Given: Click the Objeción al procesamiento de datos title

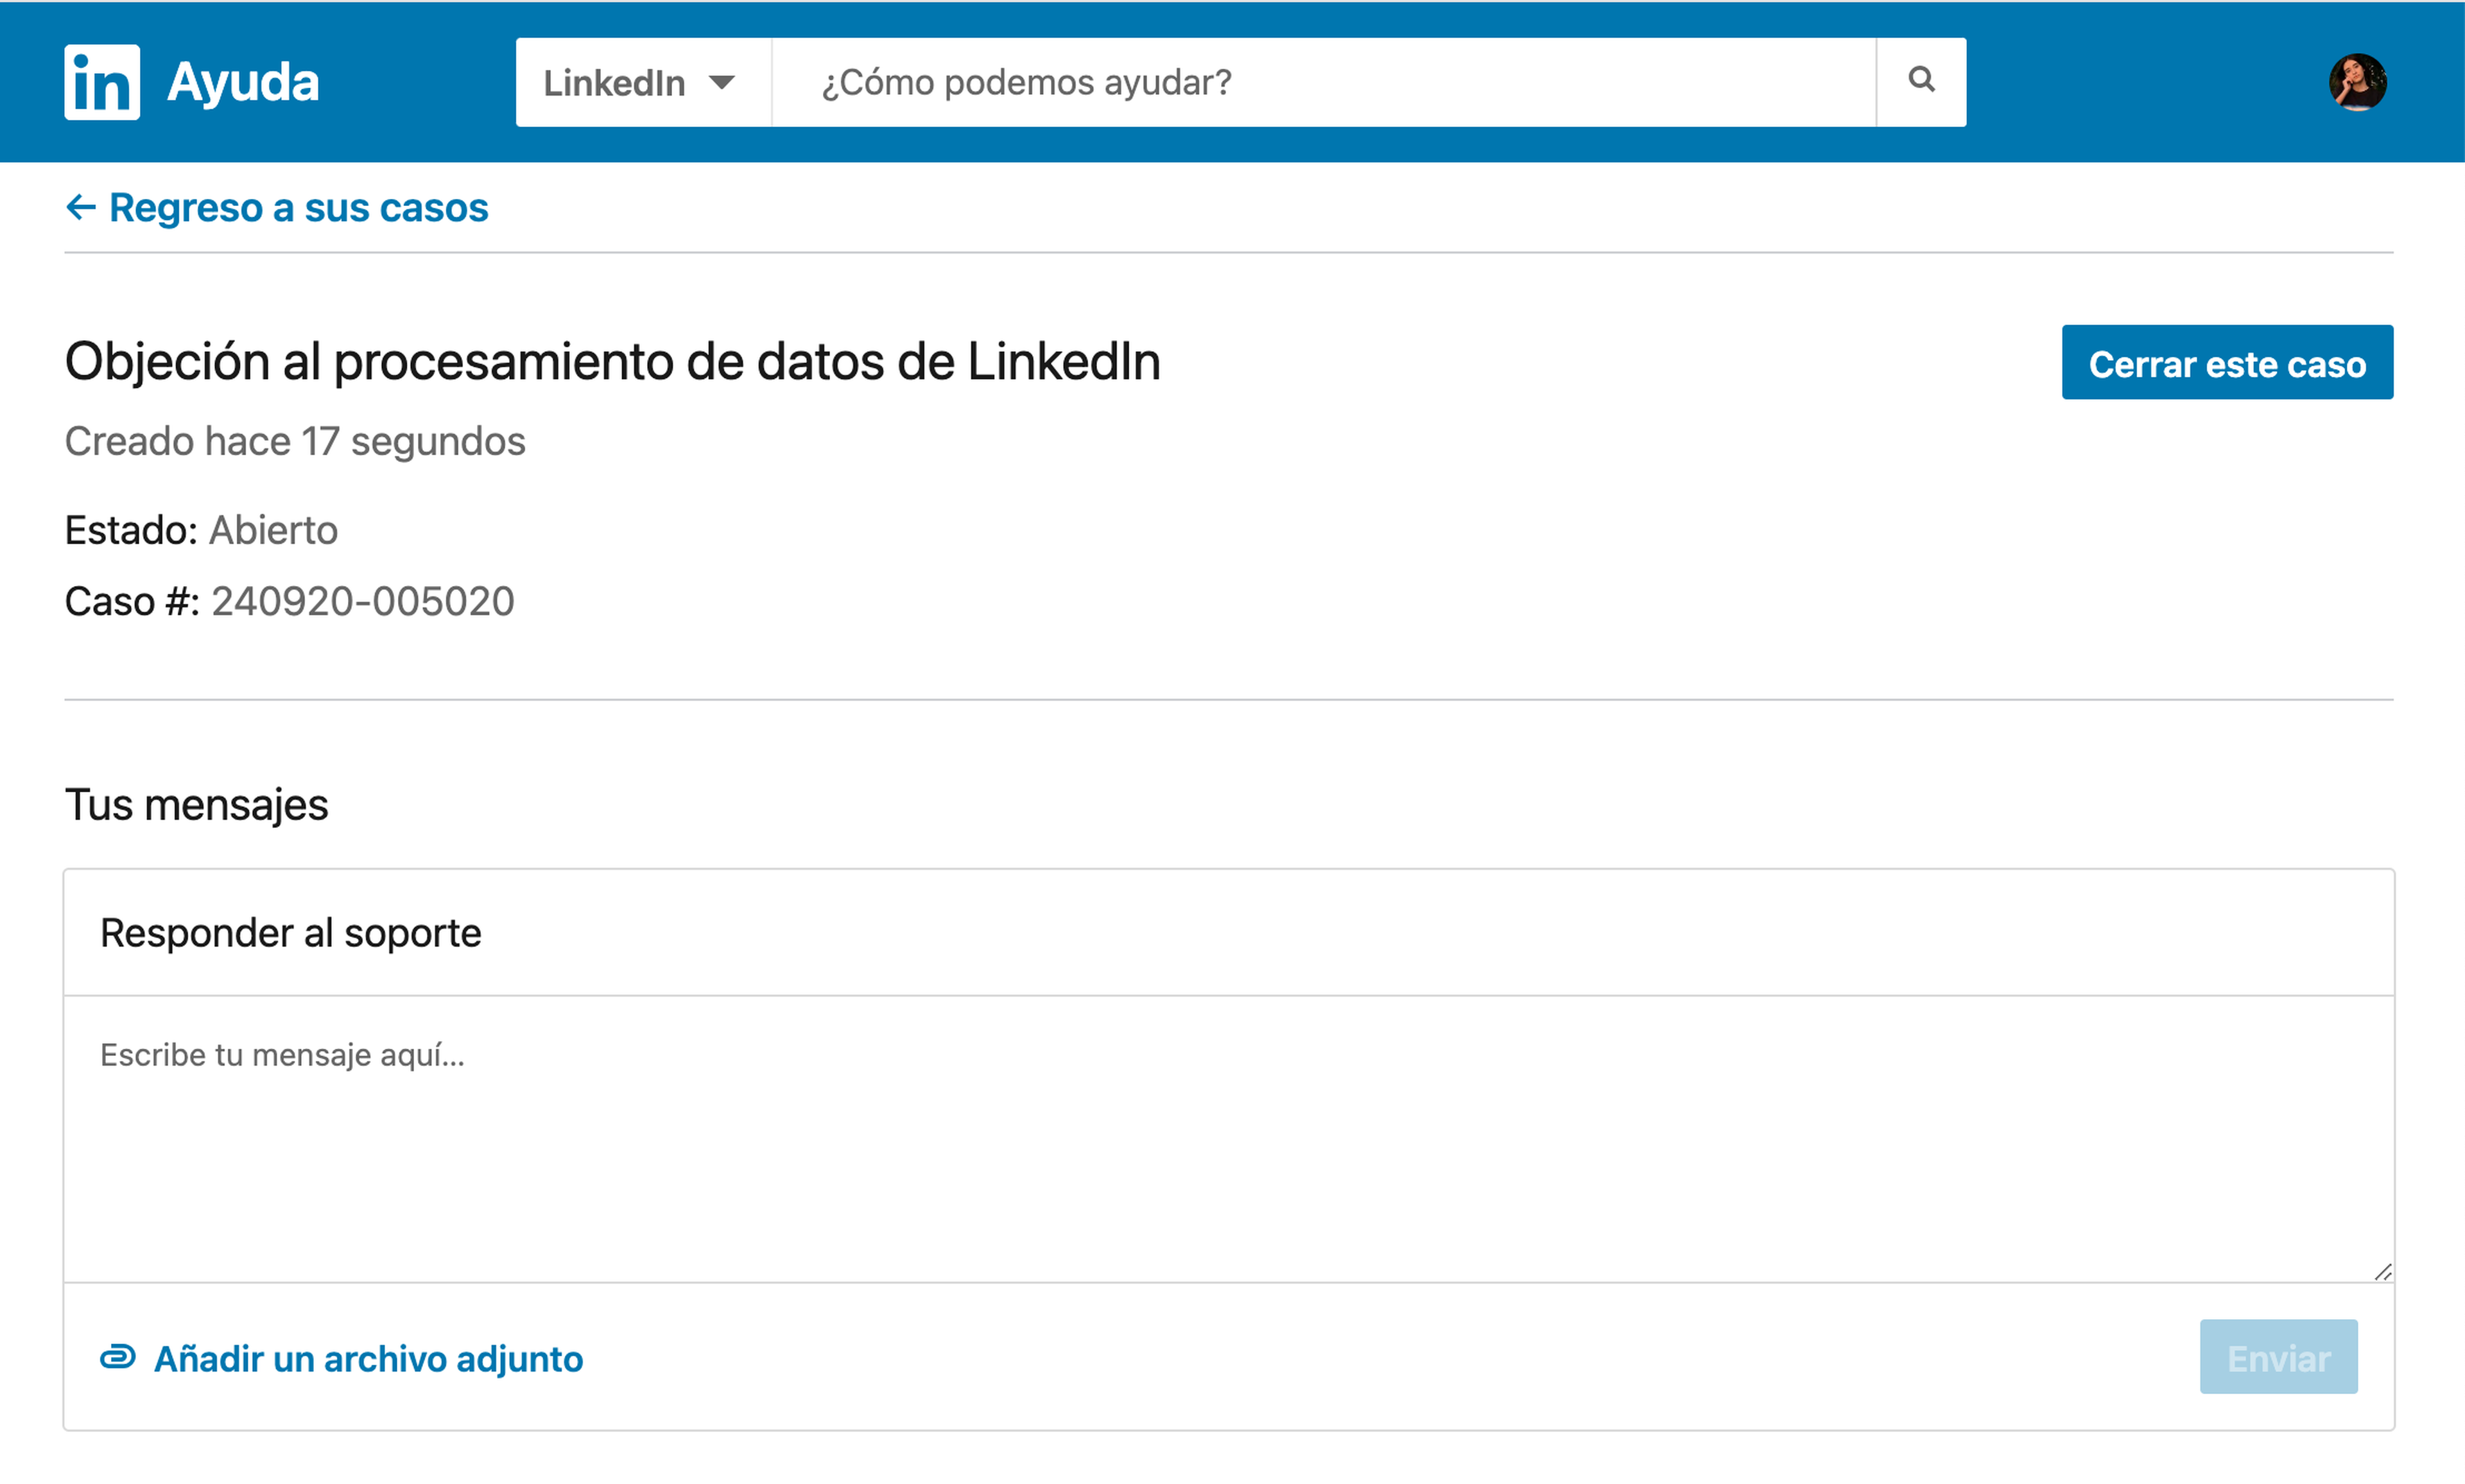Looking at the screenshot, I should coord(612,362).
